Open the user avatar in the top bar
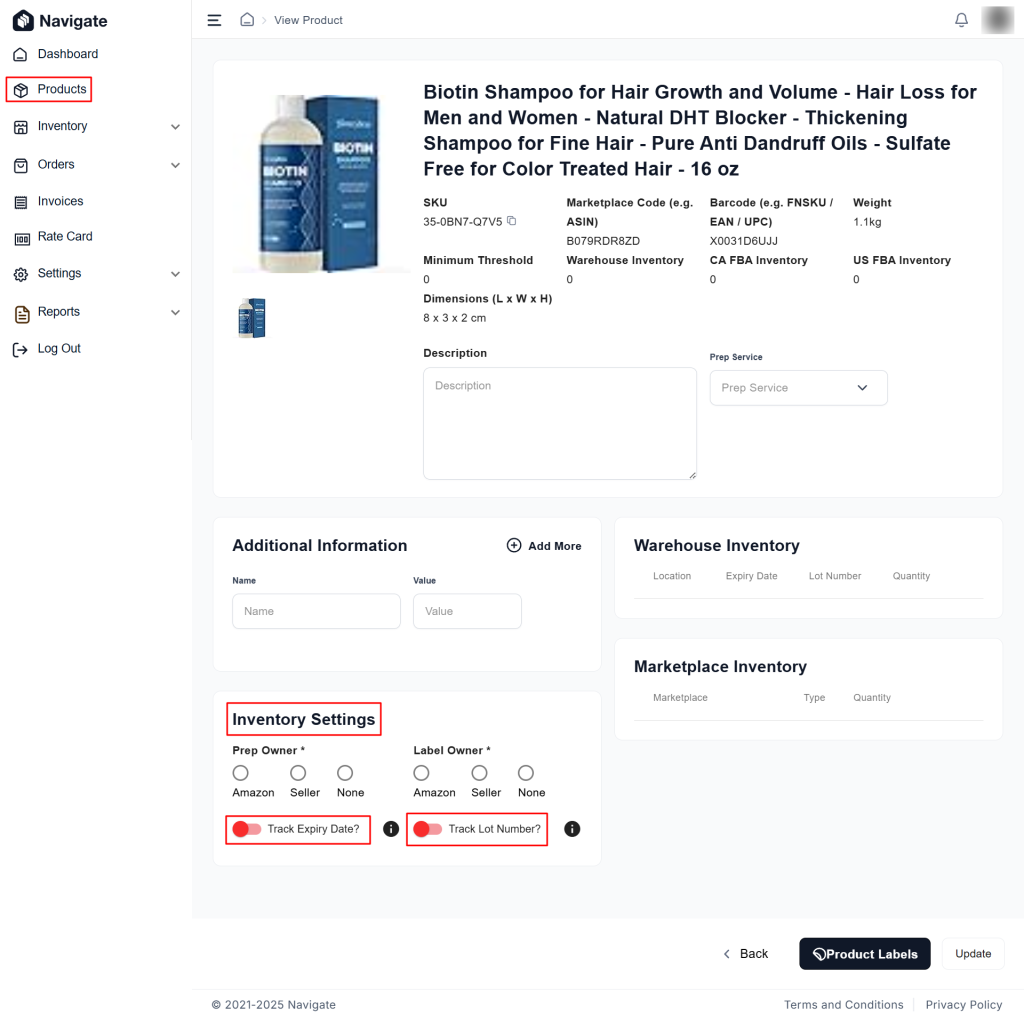1024x1022 pixels. (997, 20)
